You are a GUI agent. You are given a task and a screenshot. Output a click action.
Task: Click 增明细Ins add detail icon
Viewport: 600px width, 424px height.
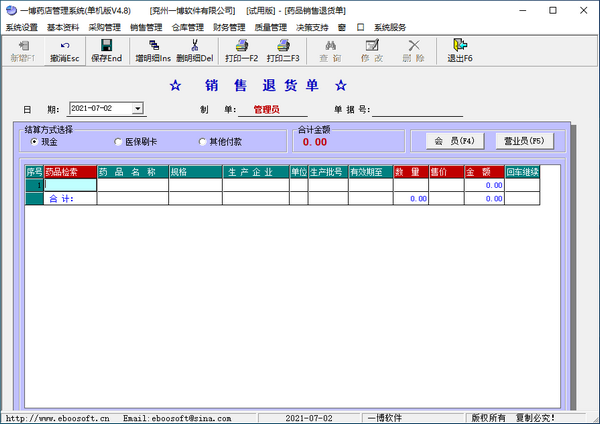pyautogui.click(x=153, y=45)
